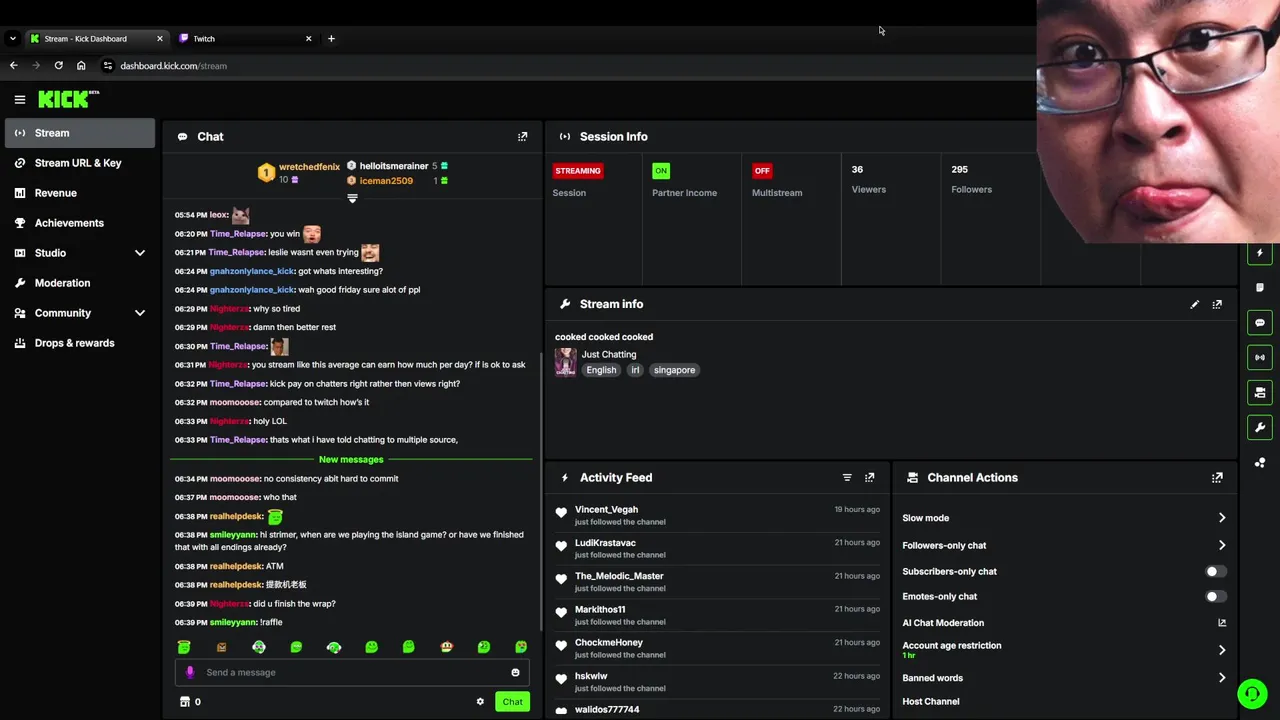Edit stream info with pencil icon
This screenshot has height=720, width=1280.
coord(1194,304)
